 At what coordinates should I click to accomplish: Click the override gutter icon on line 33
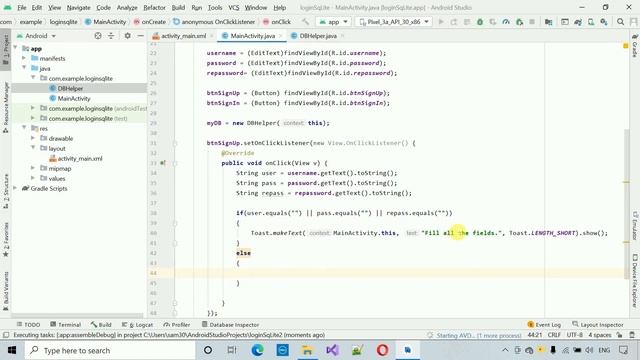click(x=162, y=163)
